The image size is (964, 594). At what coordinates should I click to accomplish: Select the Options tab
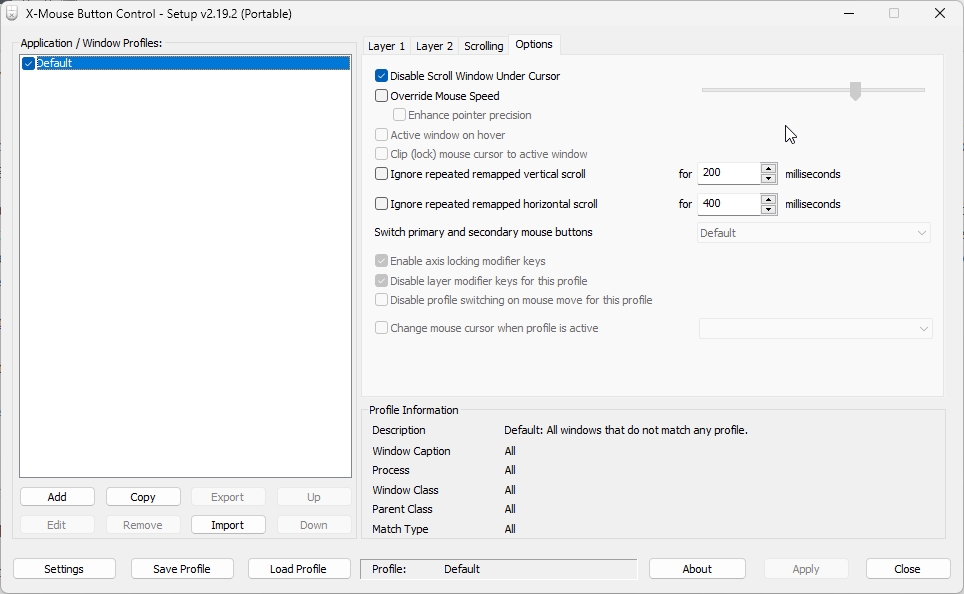(534, 44)
